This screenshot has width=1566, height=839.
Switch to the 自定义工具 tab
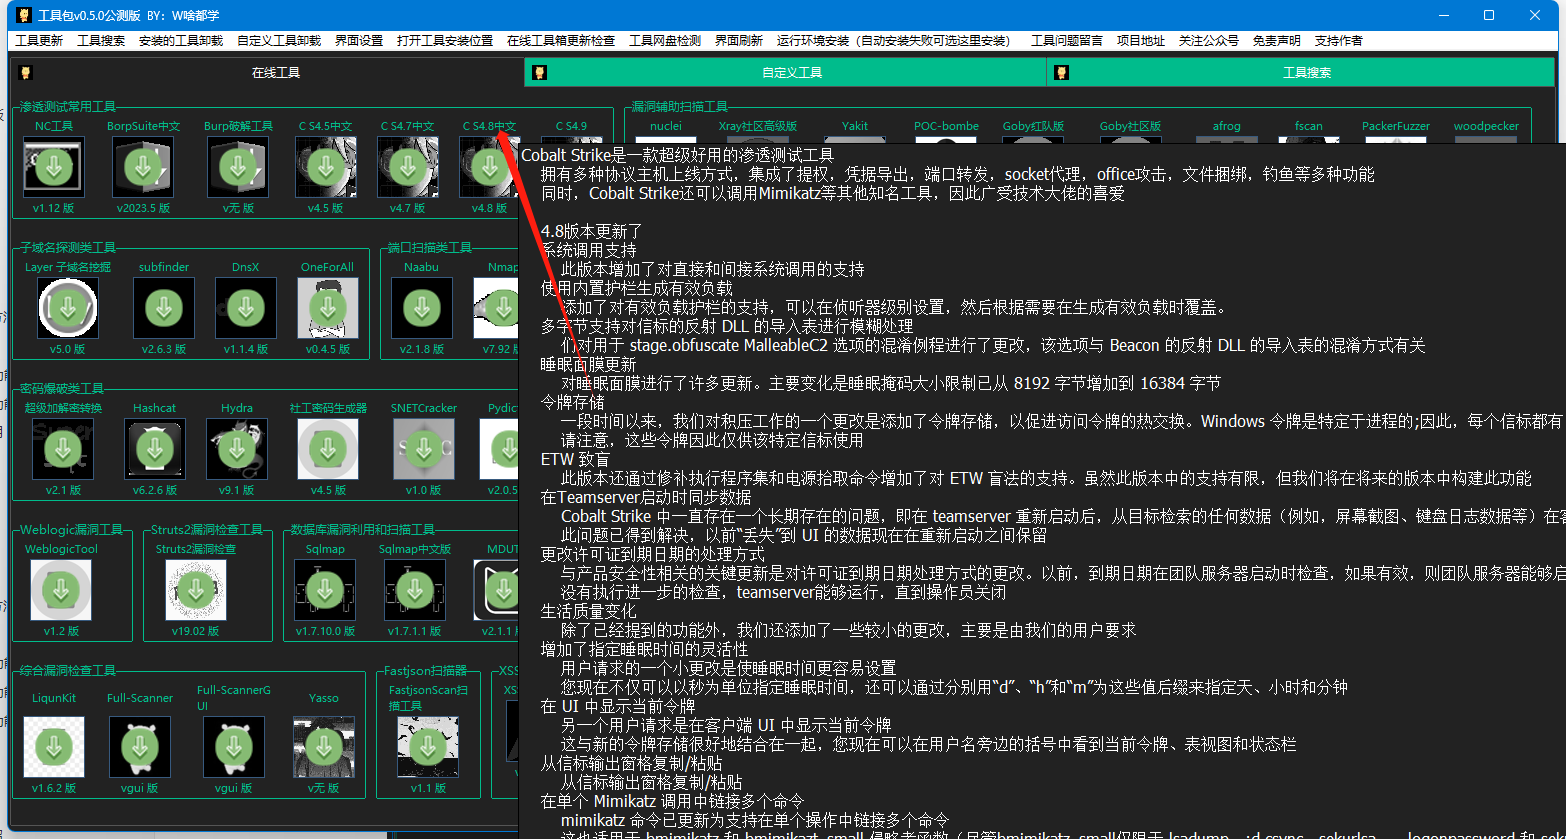coord(785,73)
